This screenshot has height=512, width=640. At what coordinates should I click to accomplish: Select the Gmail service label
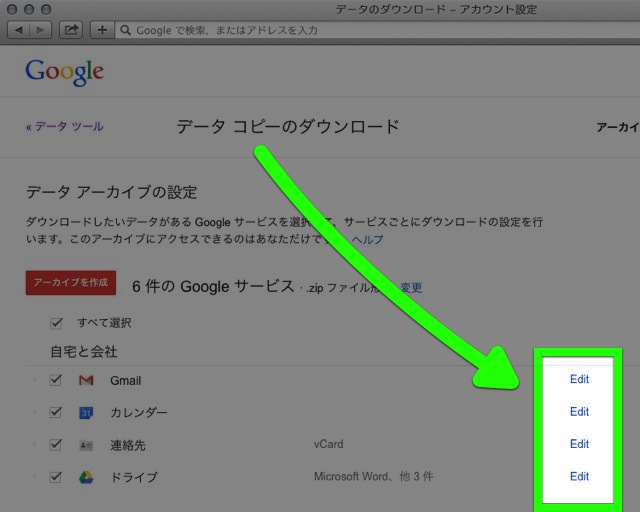[126, 381]
